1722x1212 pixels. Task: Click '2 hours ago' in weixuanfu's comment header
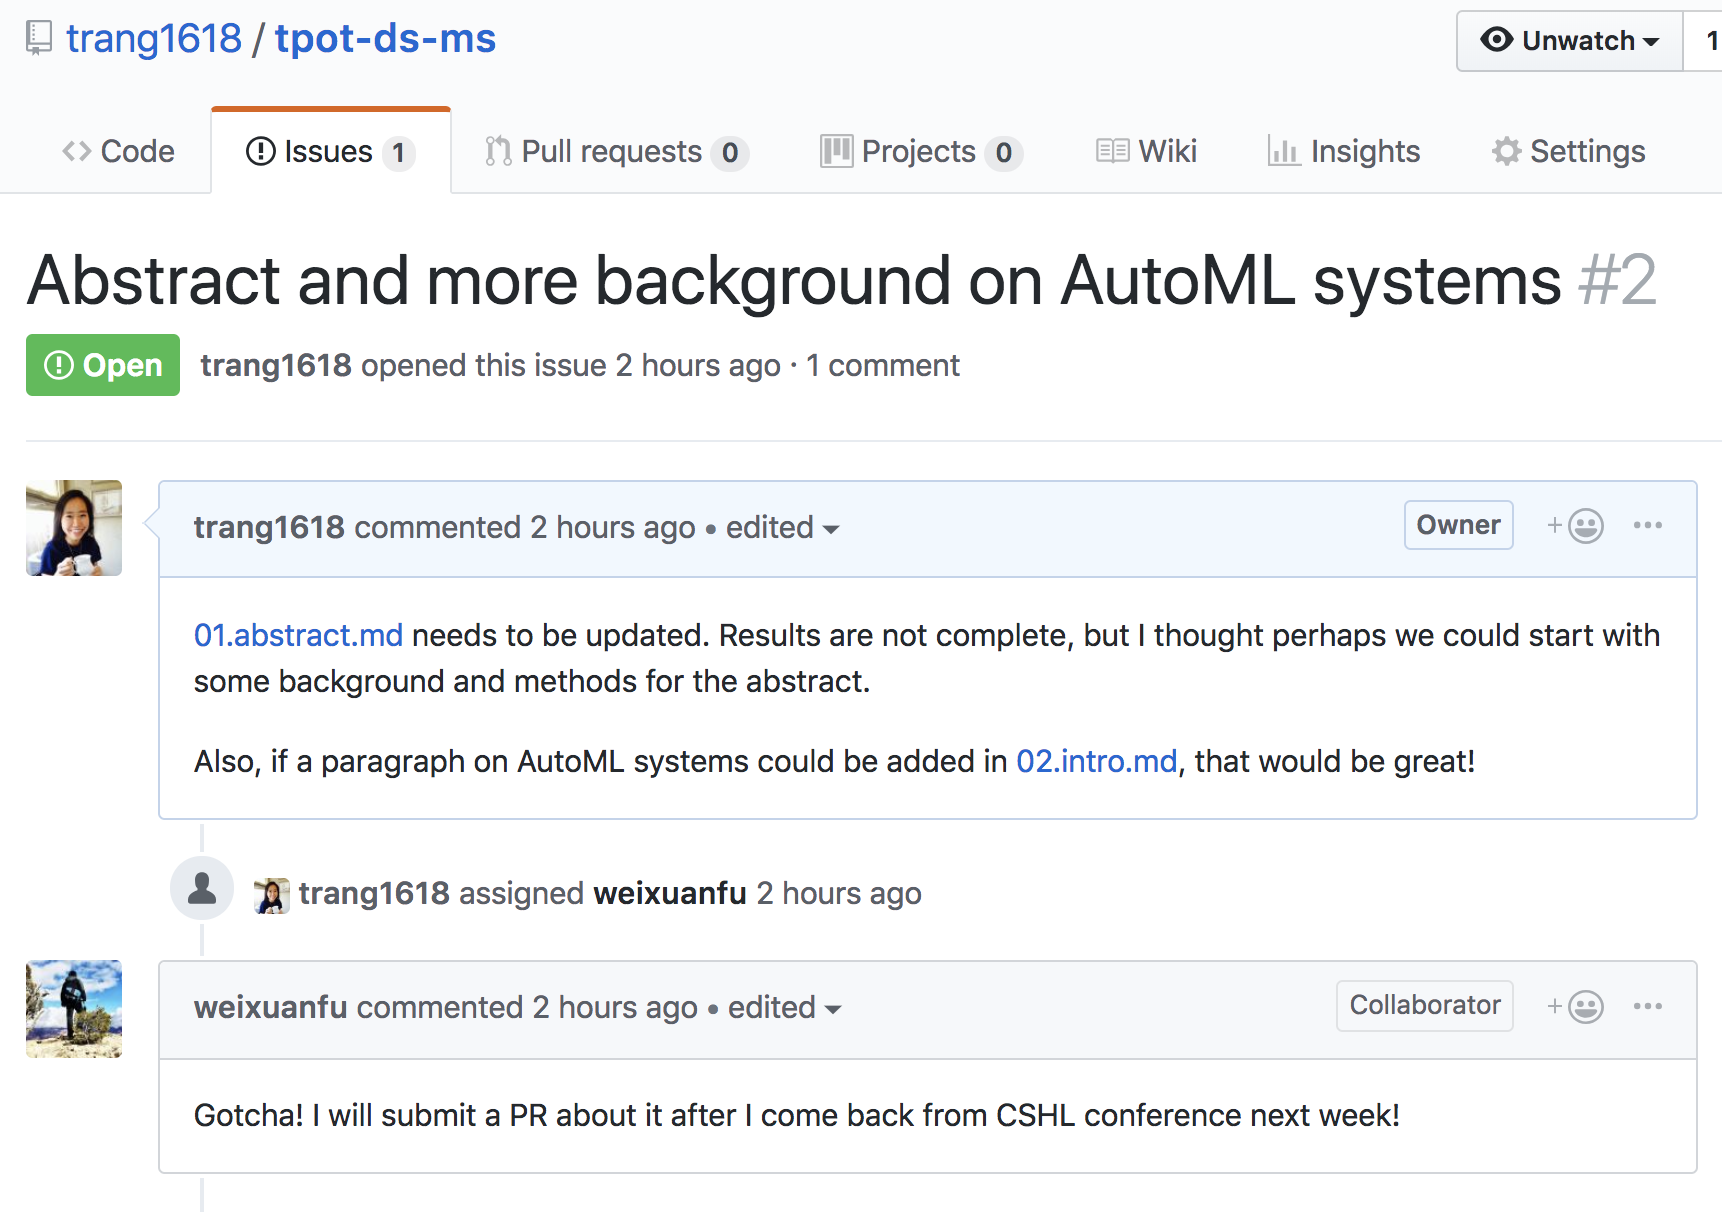tap(615, 1007)
